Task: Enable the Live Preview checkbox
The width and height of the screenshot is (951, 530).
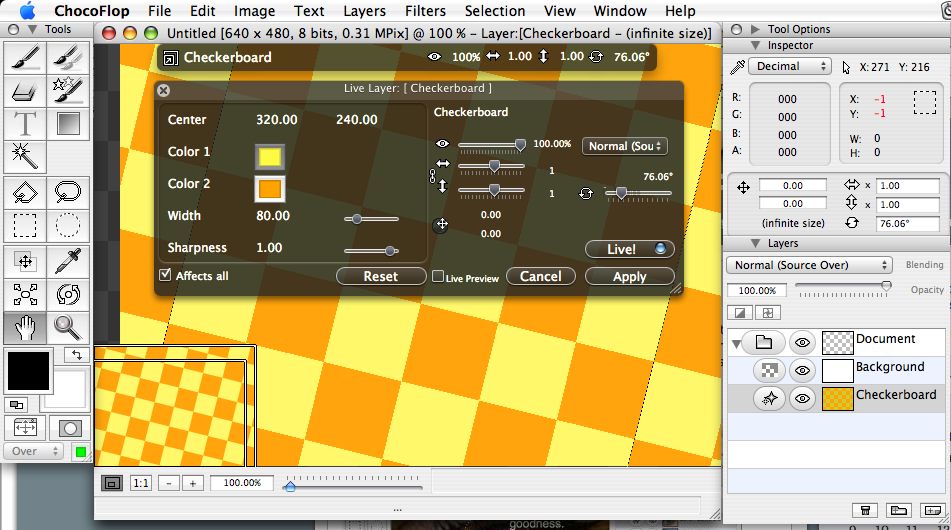Action: click(x=438, y=277)
